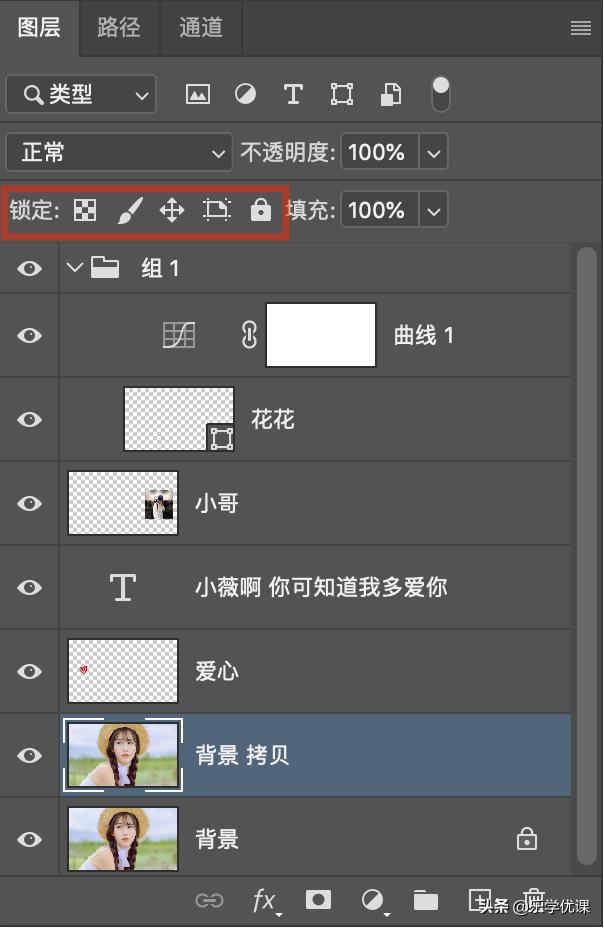Lock layer position move icon
This screenshot has width=604, height=928.
point(172,210)
